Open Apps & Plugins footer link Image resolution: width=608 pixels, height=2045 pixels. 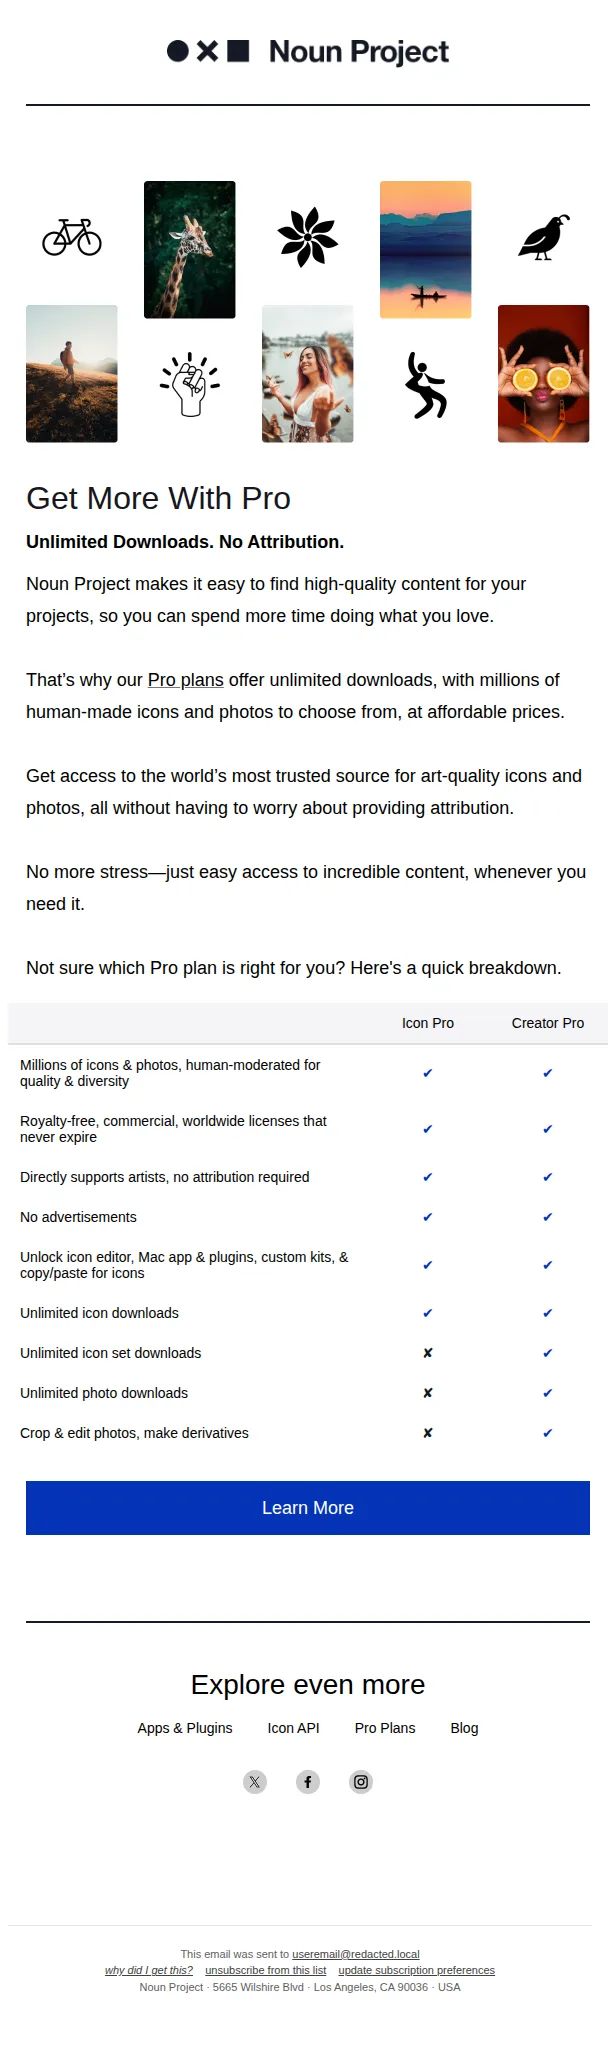[185, 1728]
